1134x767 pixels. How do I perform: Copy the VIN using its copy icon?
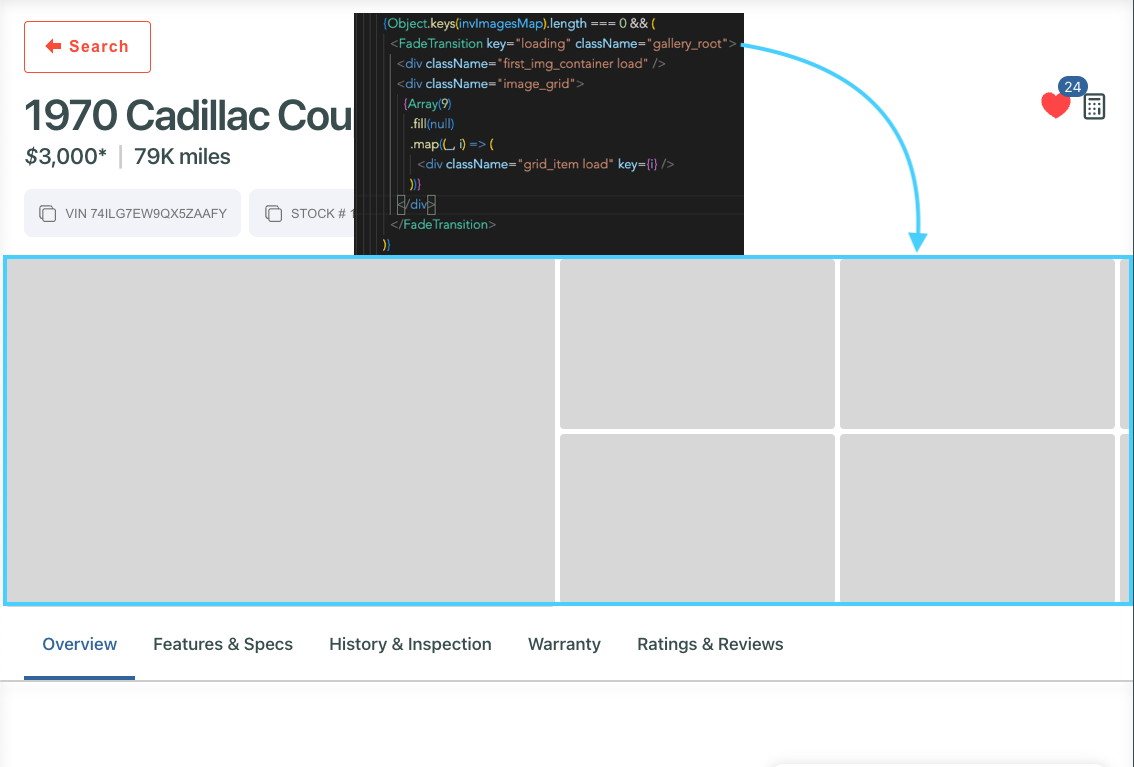point(47,213)
